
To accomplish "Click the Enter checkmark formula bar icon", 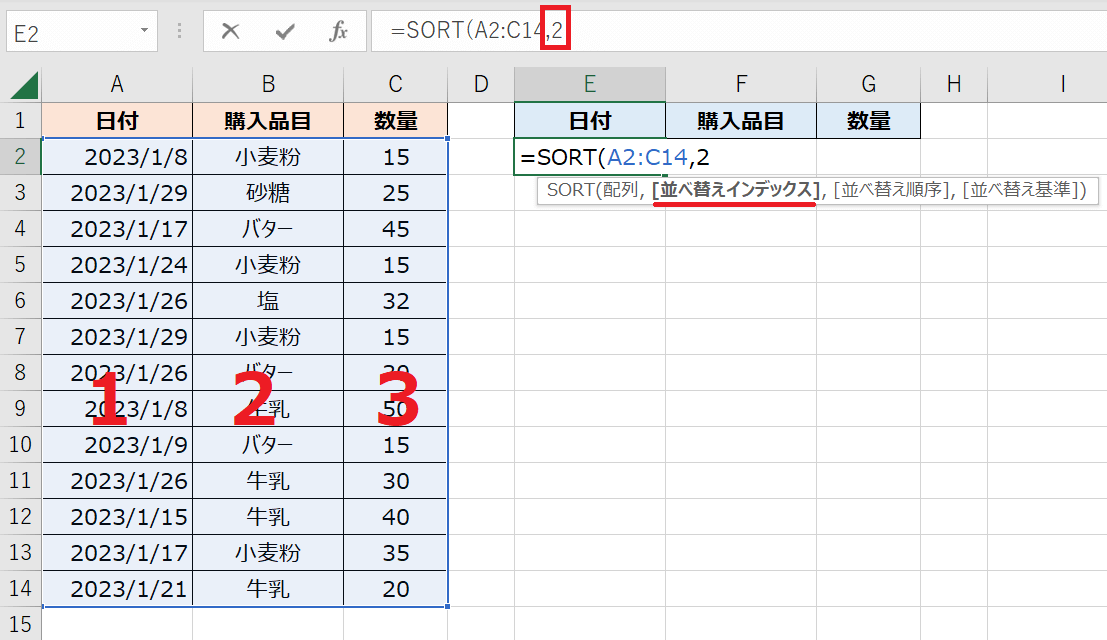I will click(285, 31).
